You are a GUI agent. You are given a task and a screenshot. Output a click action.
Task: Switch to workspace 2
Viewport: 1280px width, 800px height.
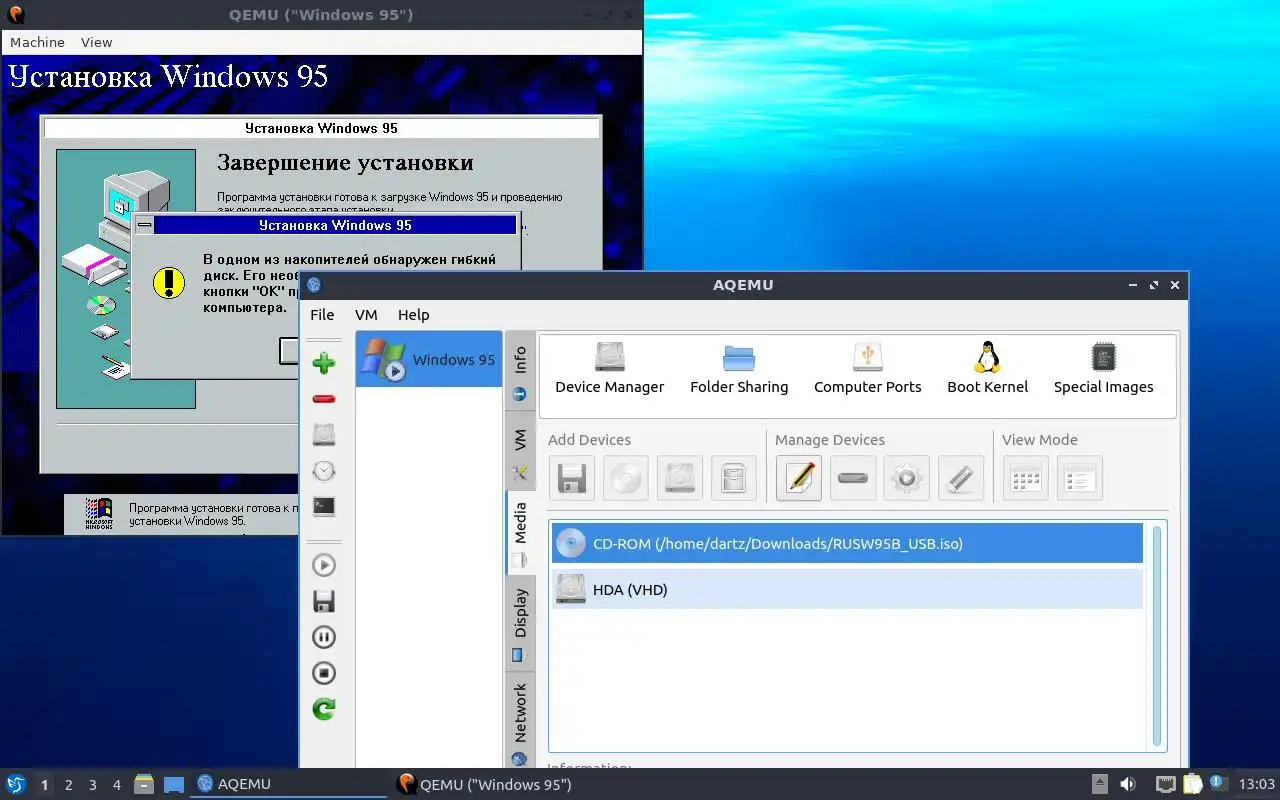pyautogui.click(x=68, y=785)
